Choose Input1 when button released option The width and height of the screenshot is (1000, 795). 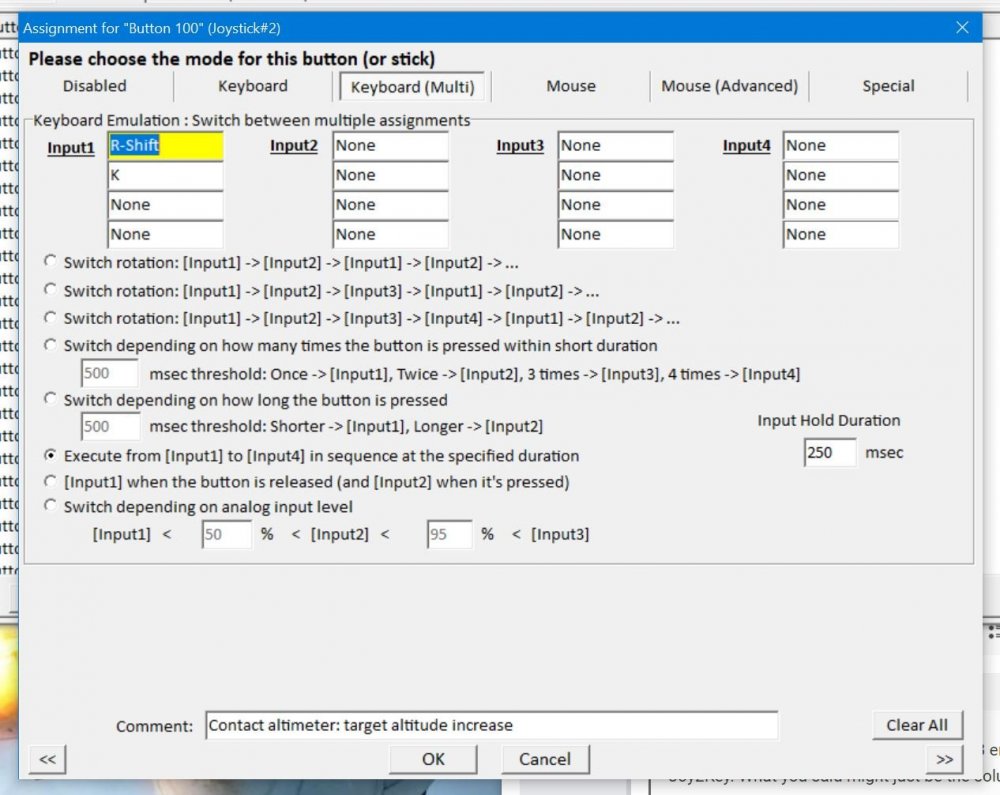pos(51,481)
